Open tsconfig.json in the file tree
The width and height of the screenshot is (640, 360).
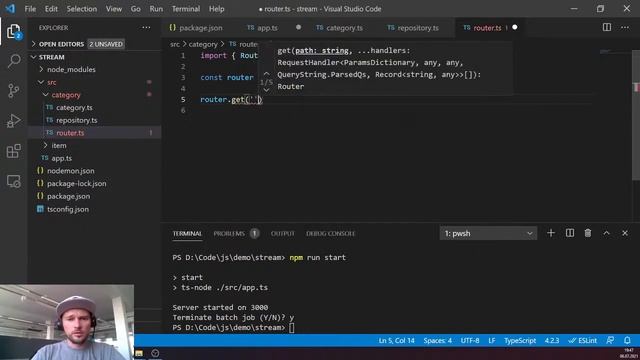click(x=67, y=209)
